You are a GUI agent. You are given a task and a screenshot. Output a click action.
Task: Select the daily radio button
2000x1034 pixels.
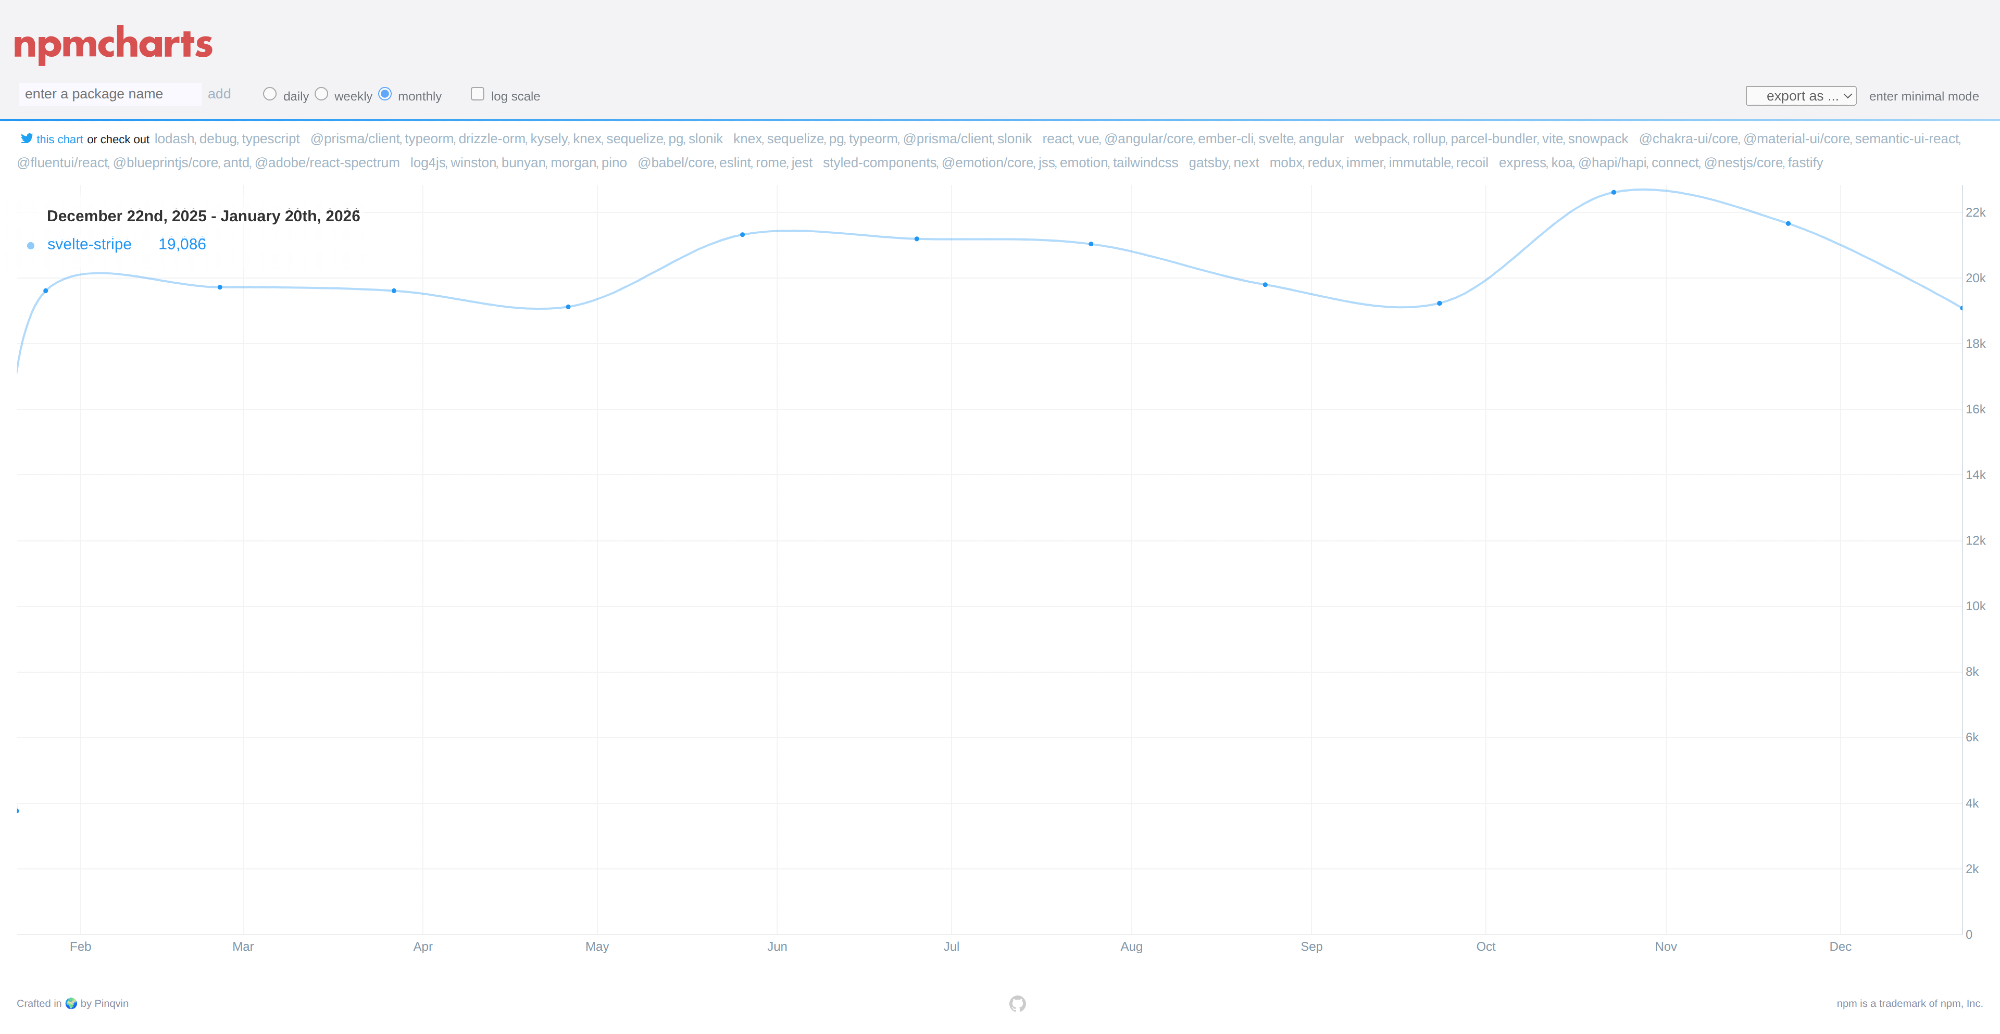click(x=270, y=94)
